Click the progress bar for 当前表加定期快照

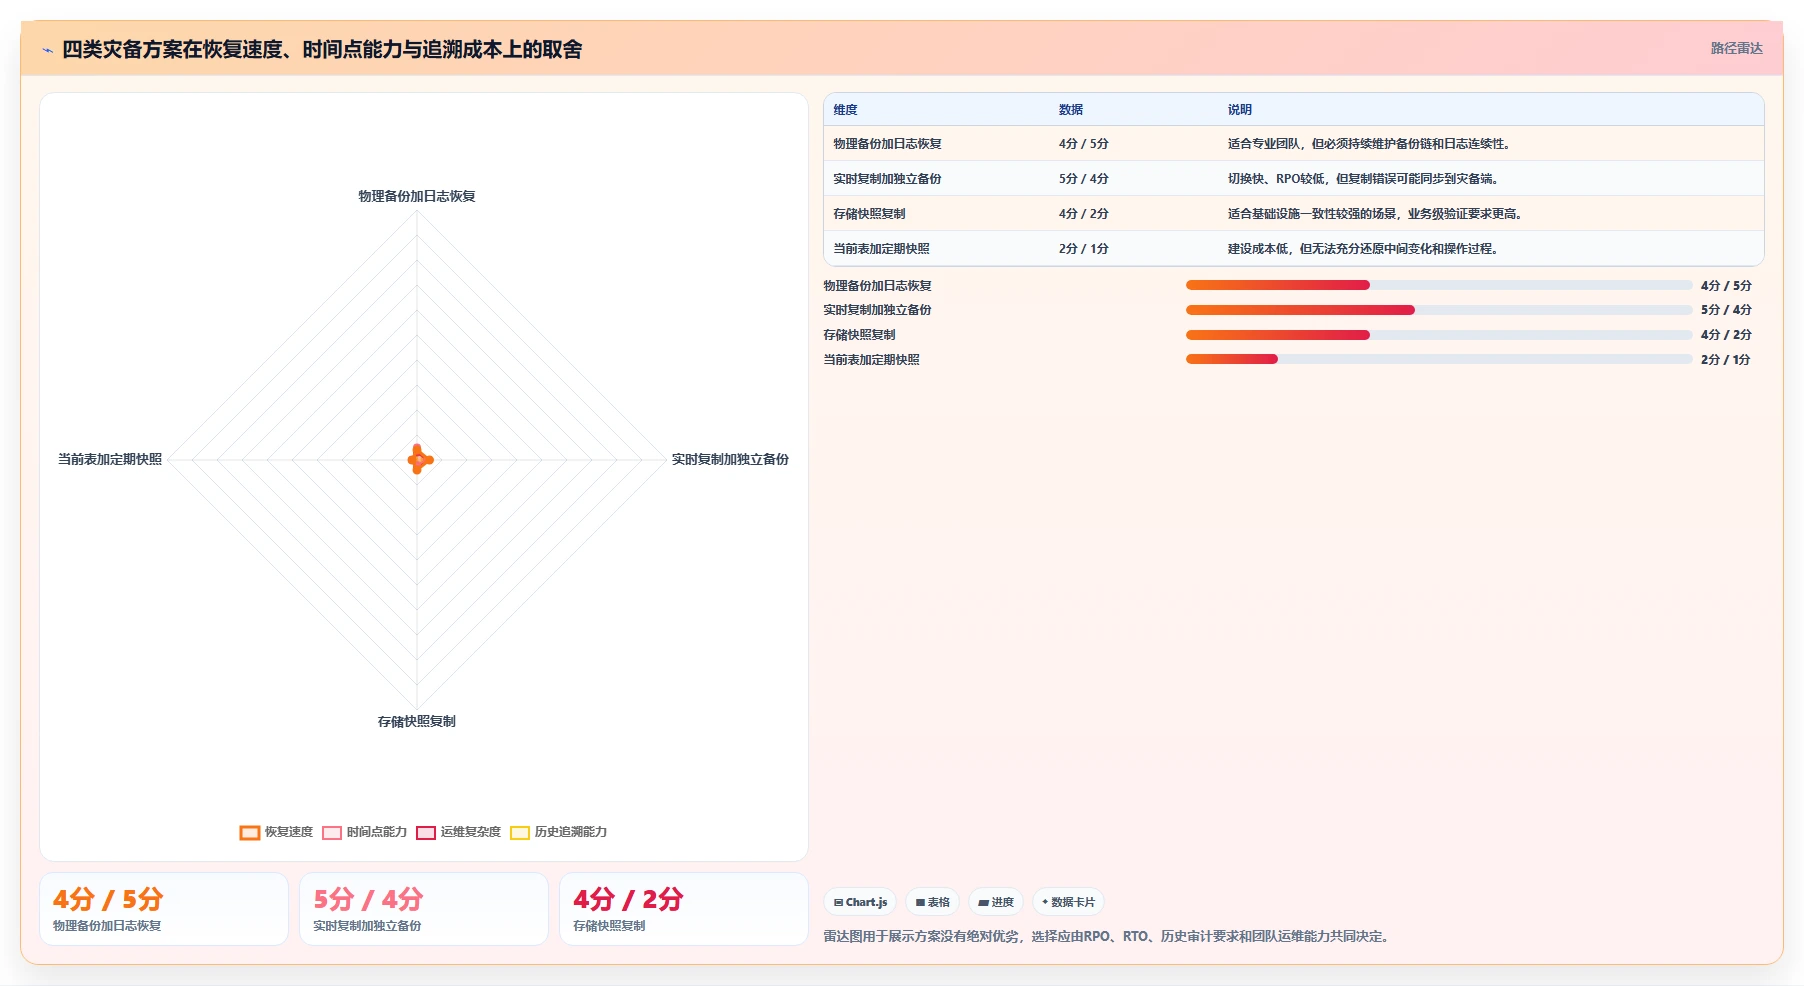coord(1438,359)
